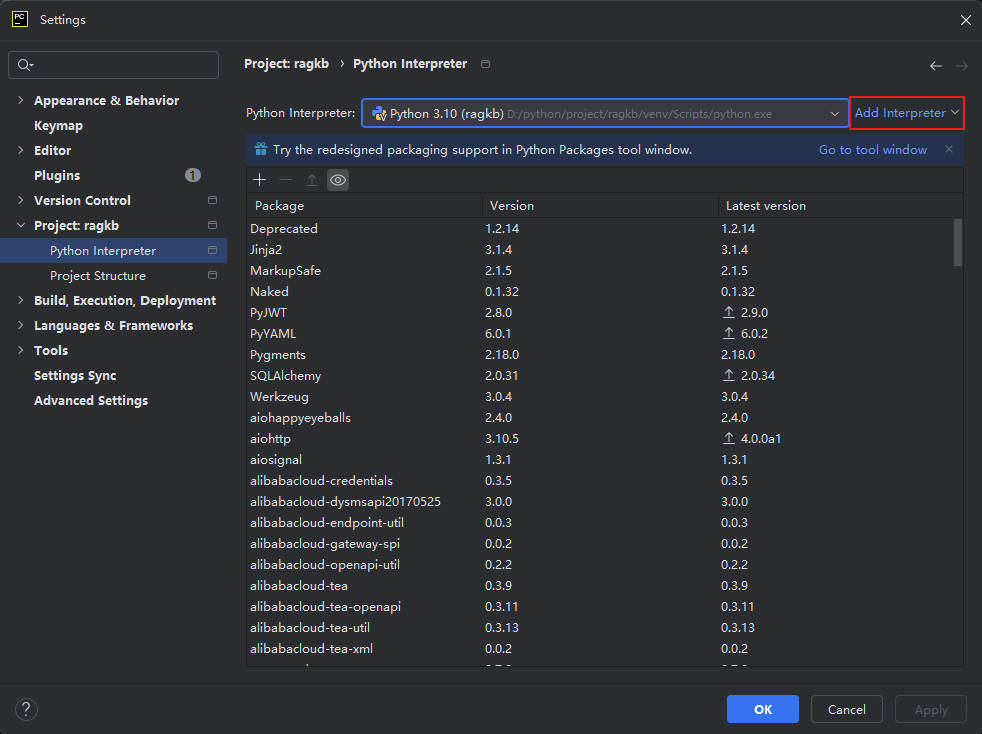Click SQLAlchemy upgrade arrow icon
Viewport: 982px width, 734px height.
point(728,375)
